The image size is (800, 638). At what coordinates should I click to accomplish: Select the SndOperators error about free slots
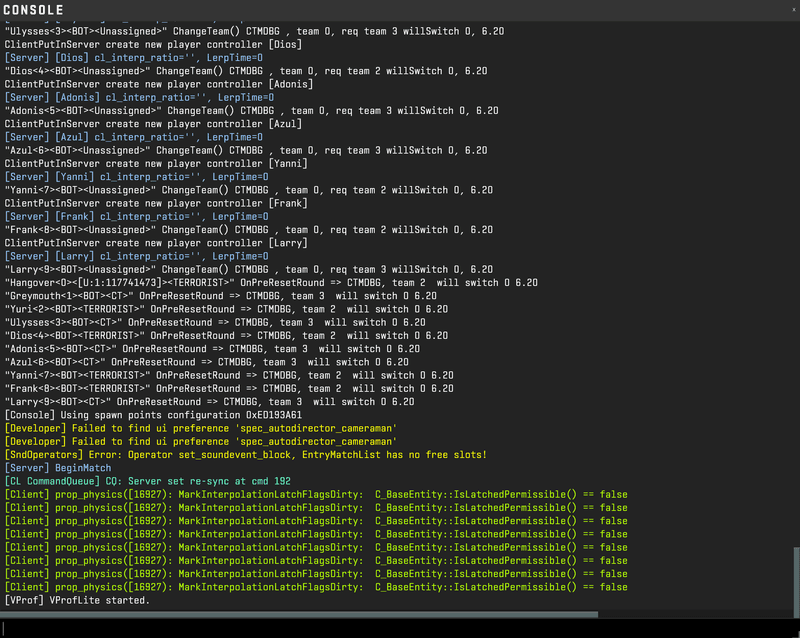point(250,454)
